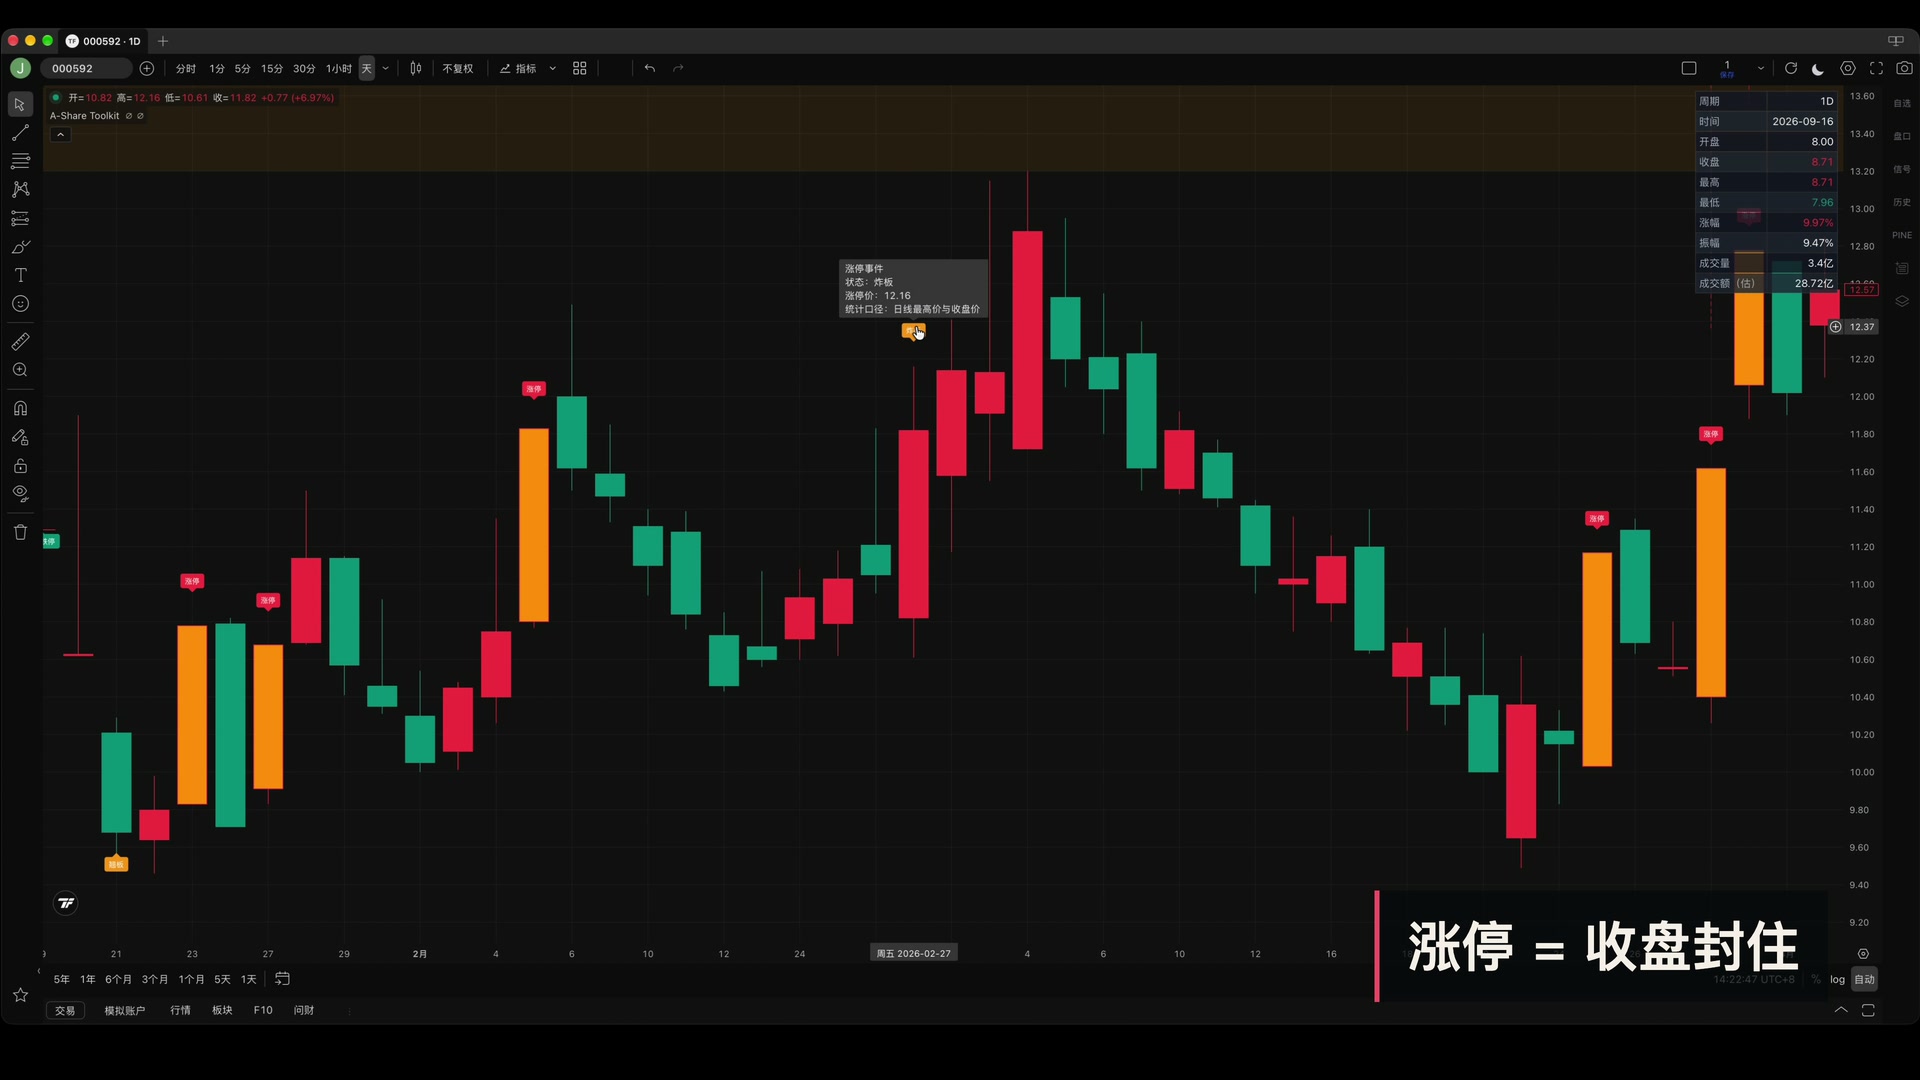Select the 1分 timeframe
Screen dimensions: 1920x1080
pyautogui.click(x=217, y=69)
